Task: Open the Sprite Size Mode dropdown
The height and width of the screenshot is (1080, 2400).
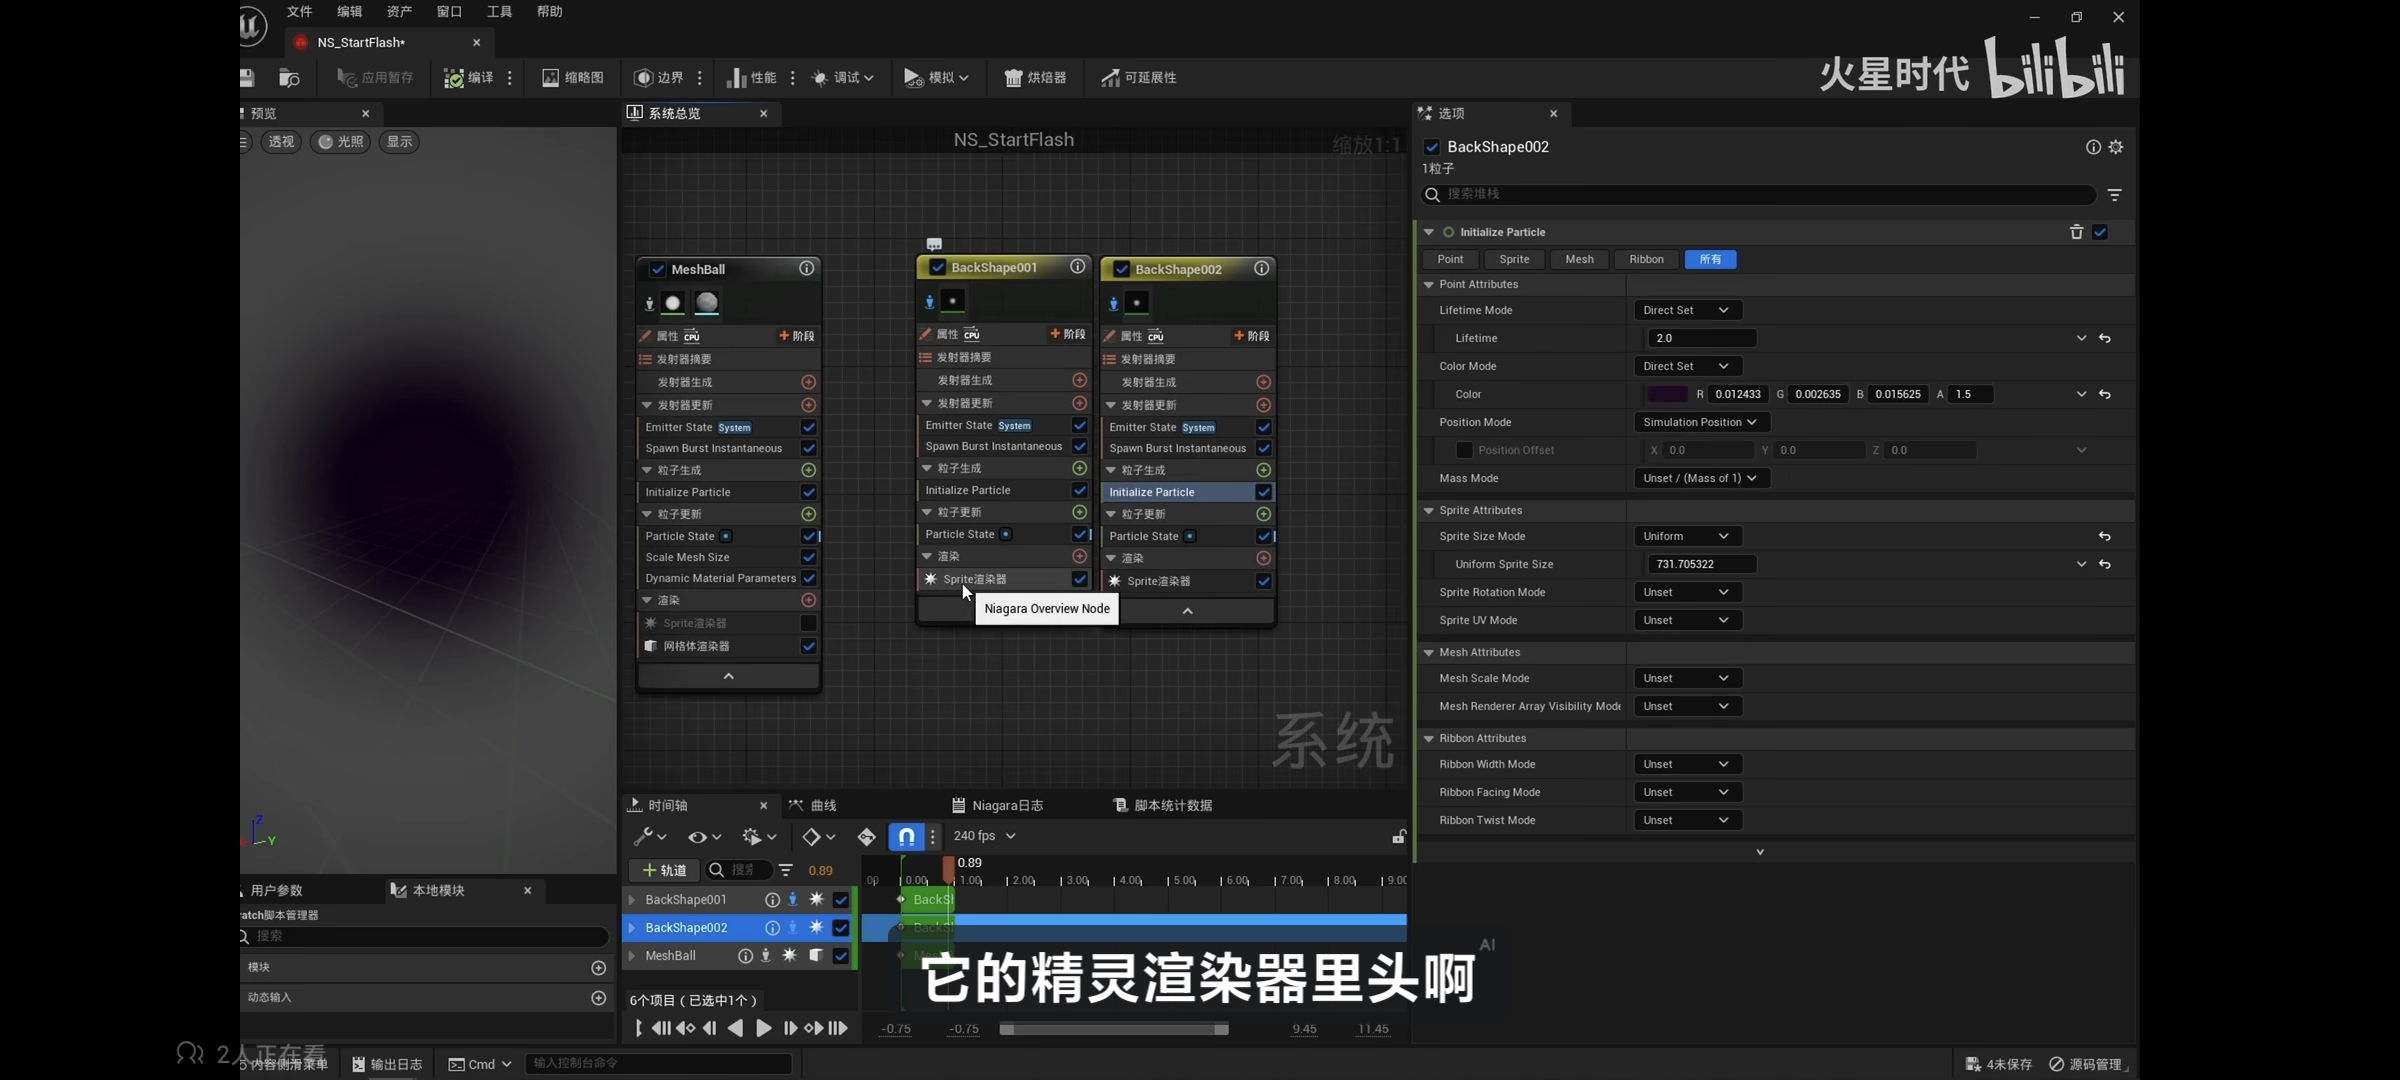Action: pyautogui.click(x=1686, y=536)
